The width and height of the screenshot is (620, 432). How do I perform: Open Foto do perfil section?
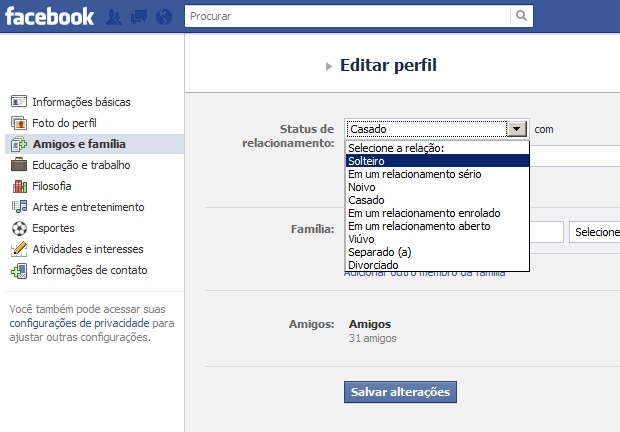pyautogui.click(x=64, y=123)
